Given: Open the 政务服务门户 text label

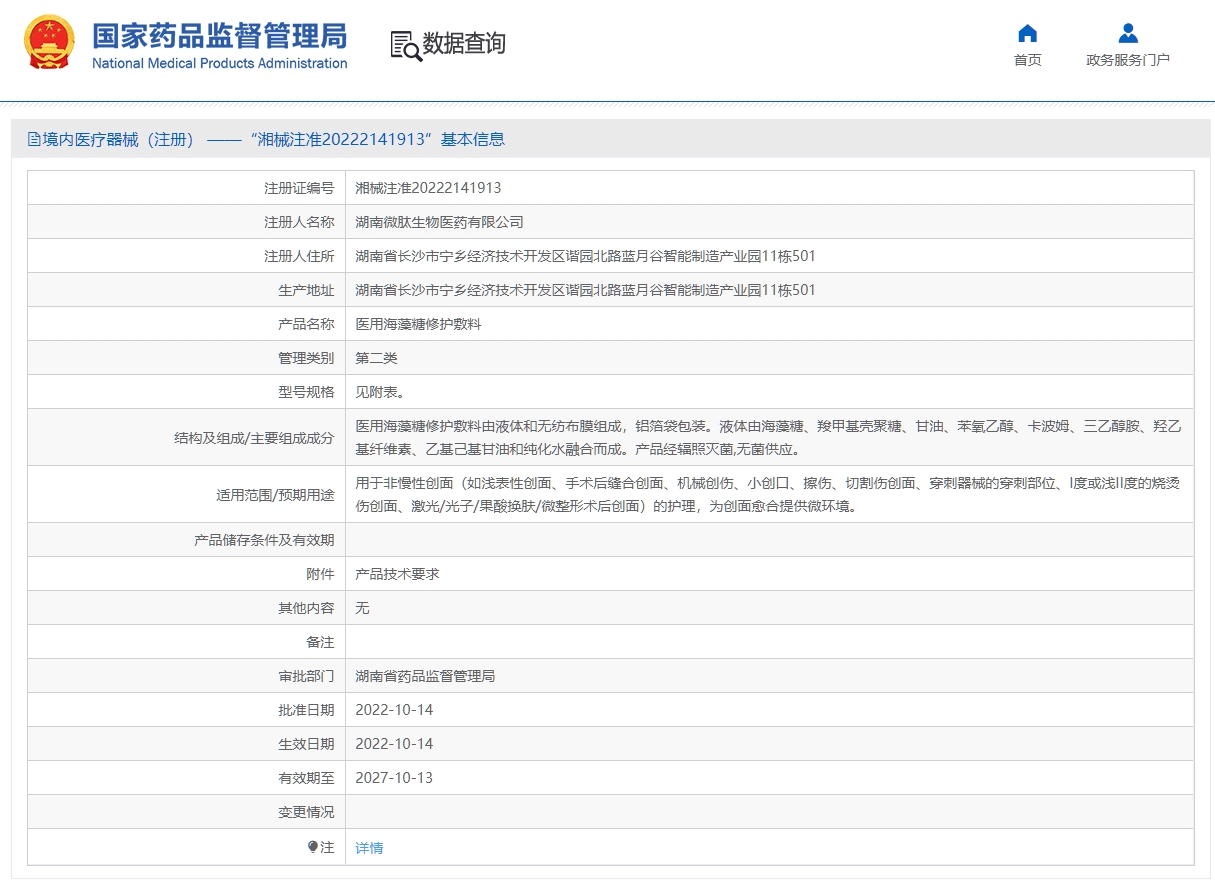Looking at the screenshot, I should pos(1128,60).
